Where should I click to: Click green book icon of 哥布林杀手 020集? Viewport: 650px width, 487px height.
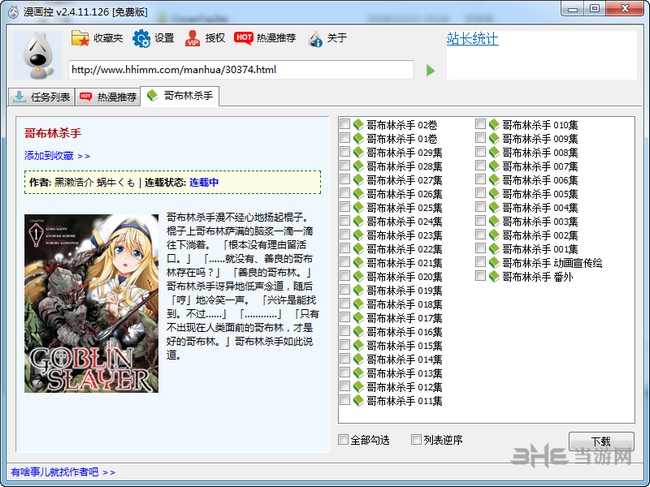(x=358, y=276)
